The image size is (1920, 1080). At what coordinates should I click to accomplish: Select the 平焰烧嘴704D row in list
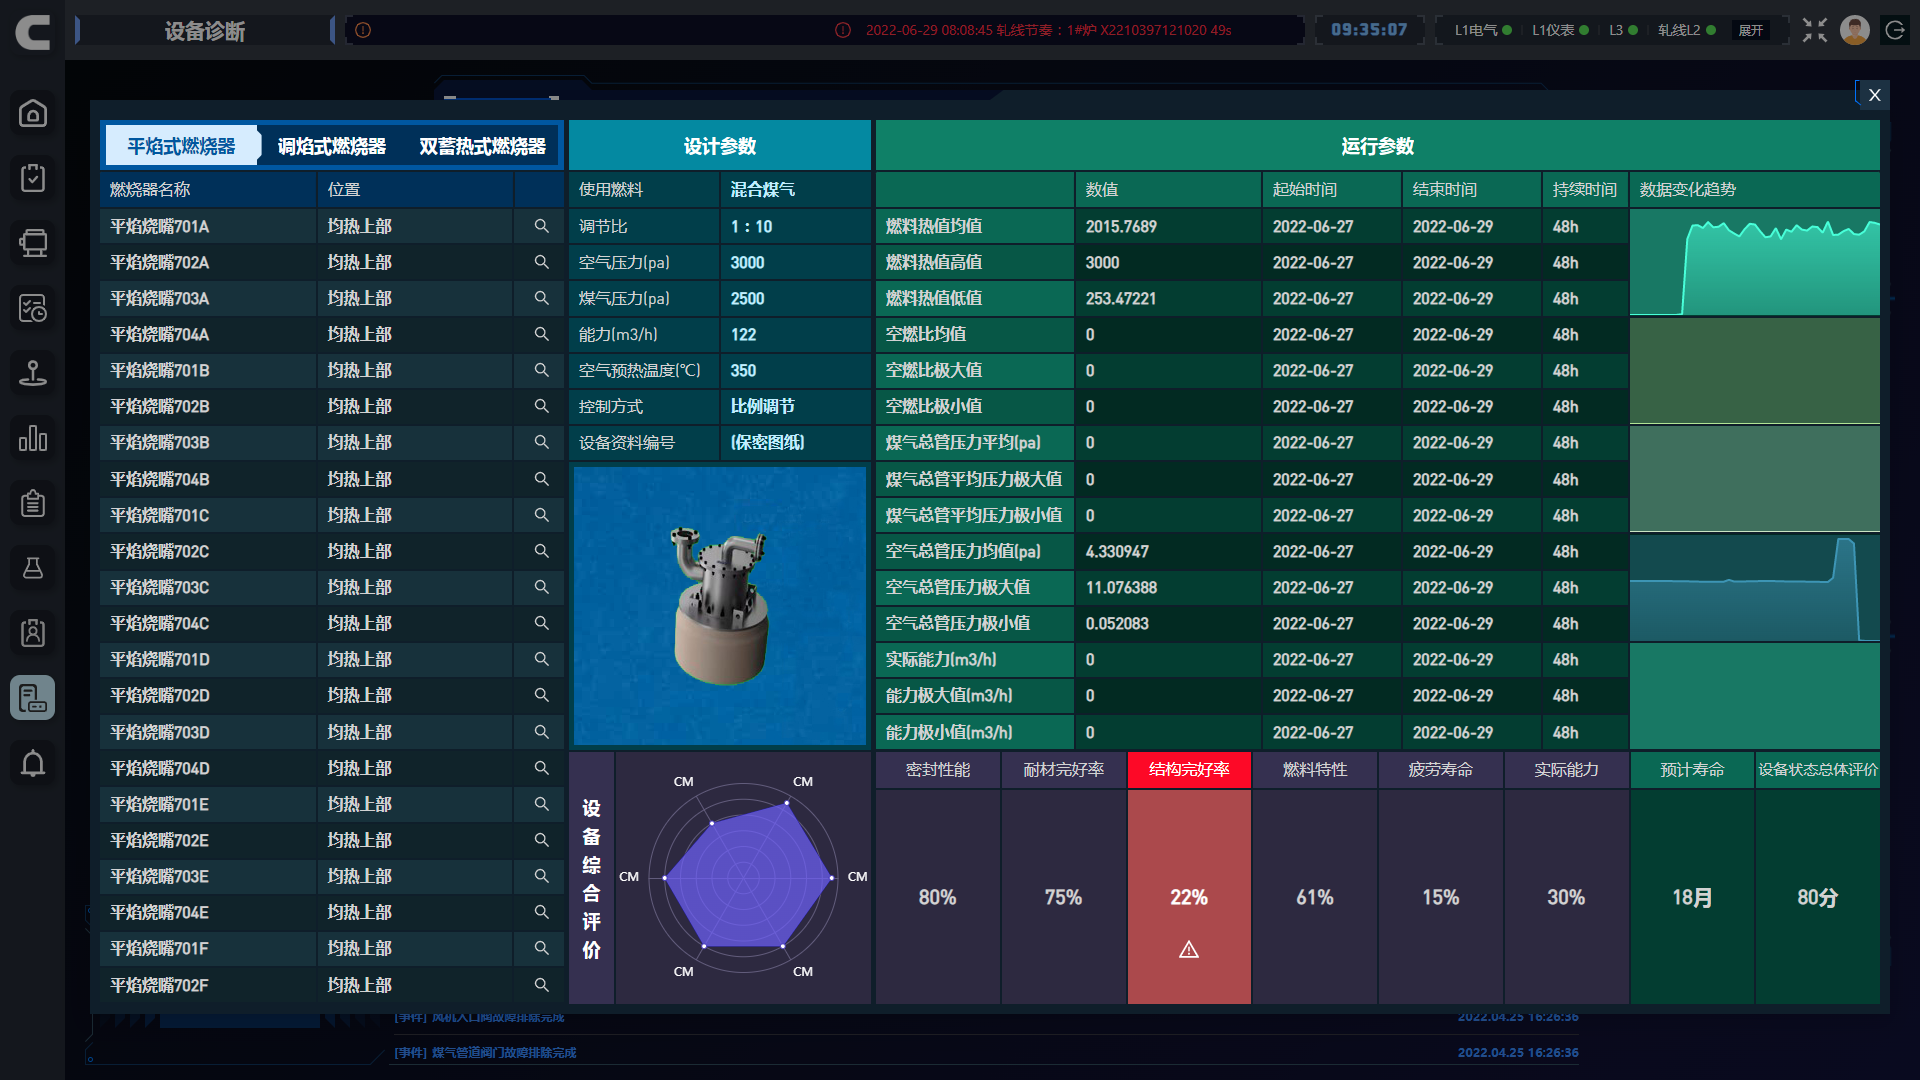[x=160, y=768]
